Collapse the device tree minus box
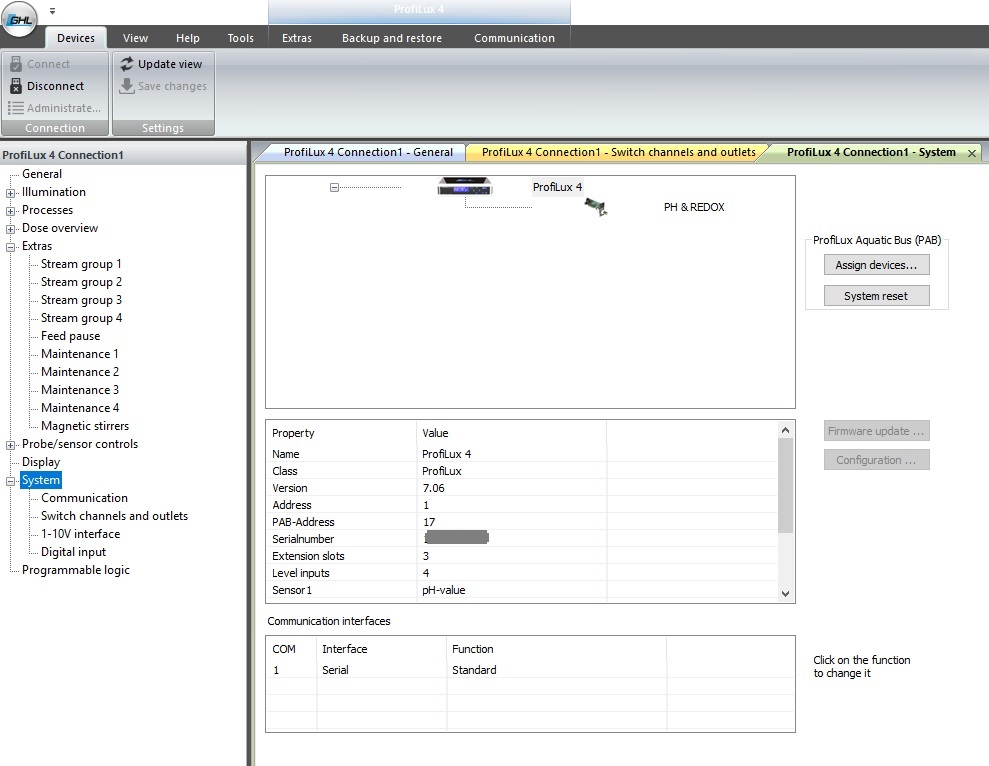 click(x=334, y=187)
